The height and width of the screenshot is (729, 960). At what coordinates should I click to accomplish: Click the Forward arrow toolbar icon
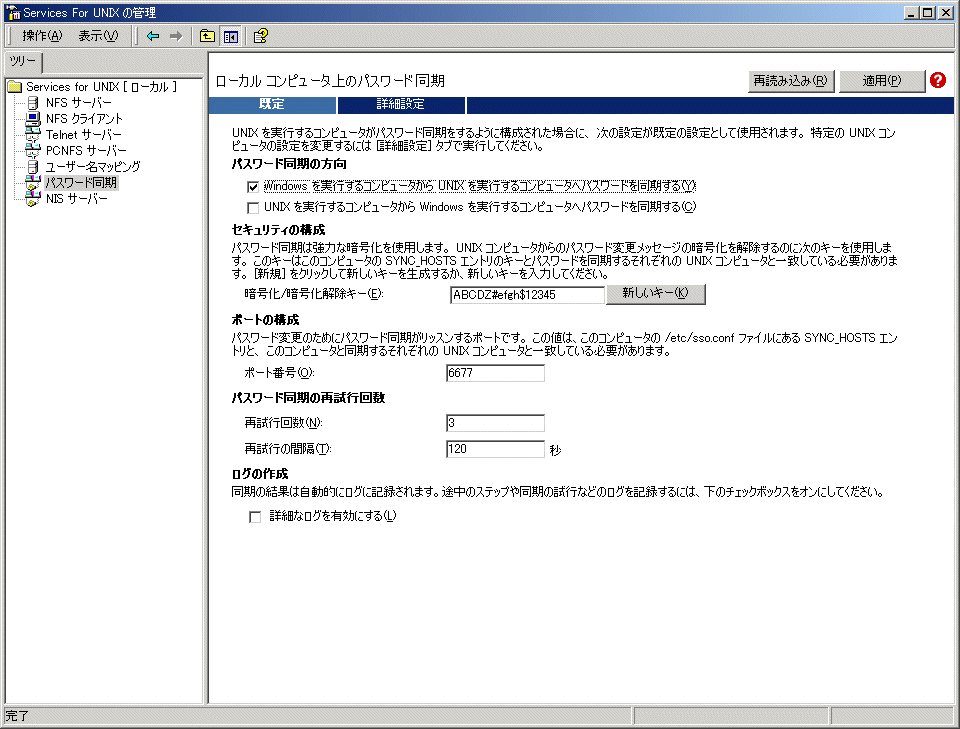pyautogui.click(x=176, y=36)
